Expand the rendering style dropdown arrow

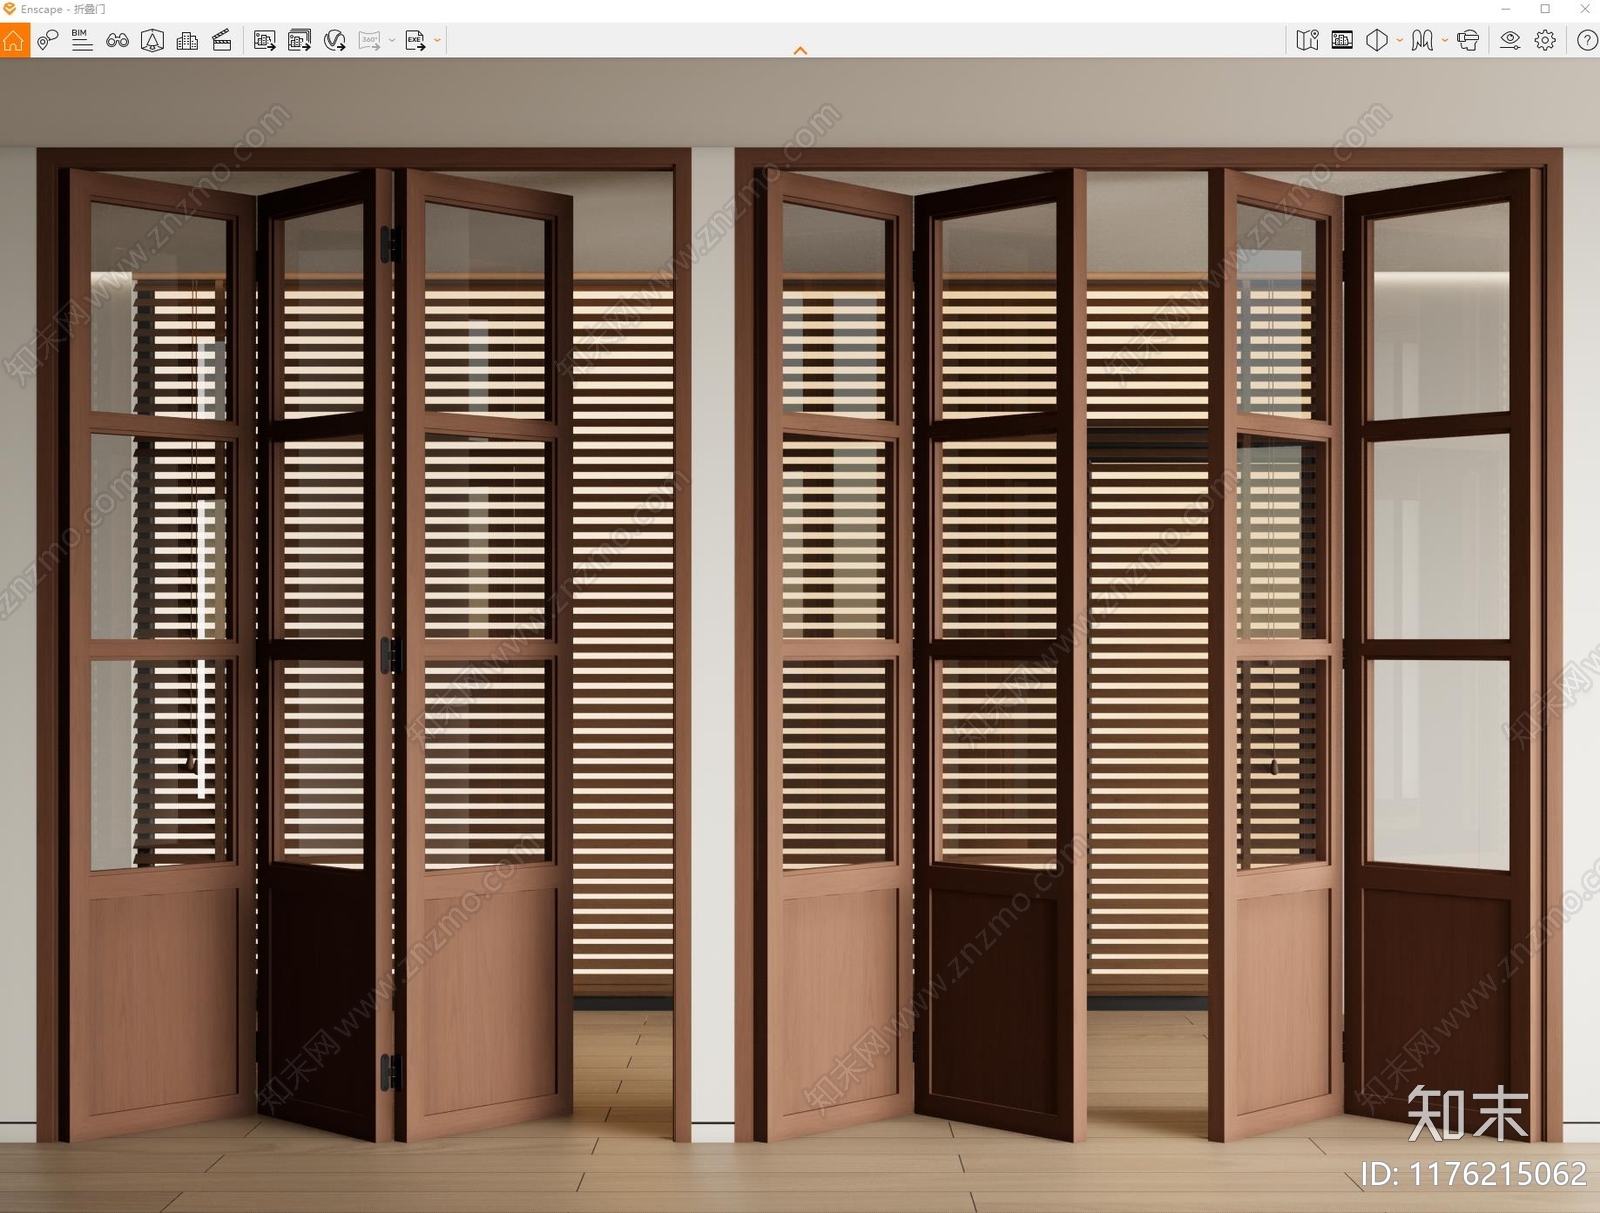[x=1399, y=41]
